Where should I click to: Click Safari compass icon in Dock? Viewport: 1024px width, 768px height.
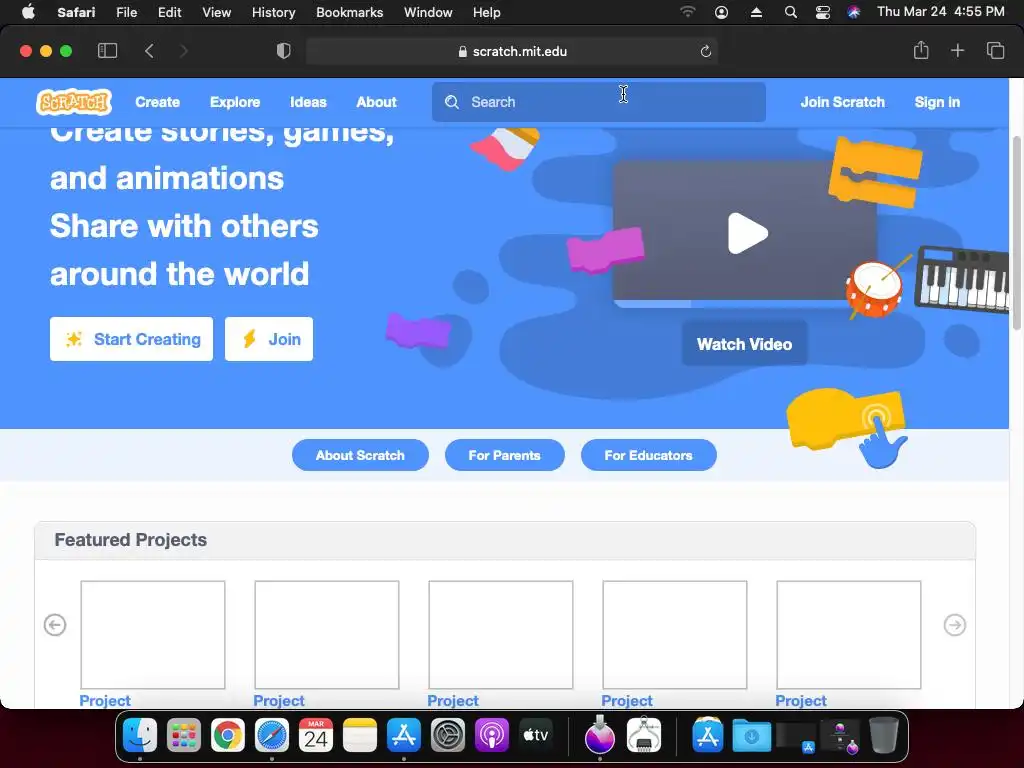[272, 735]
